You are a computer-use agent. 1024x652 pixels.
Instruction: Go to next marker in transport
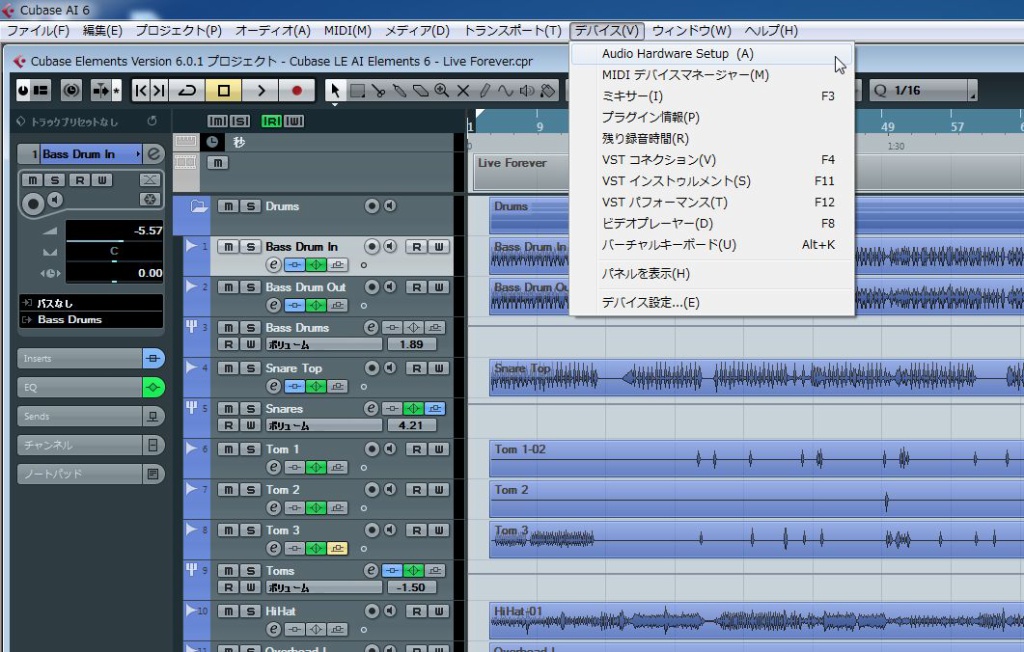159,91
